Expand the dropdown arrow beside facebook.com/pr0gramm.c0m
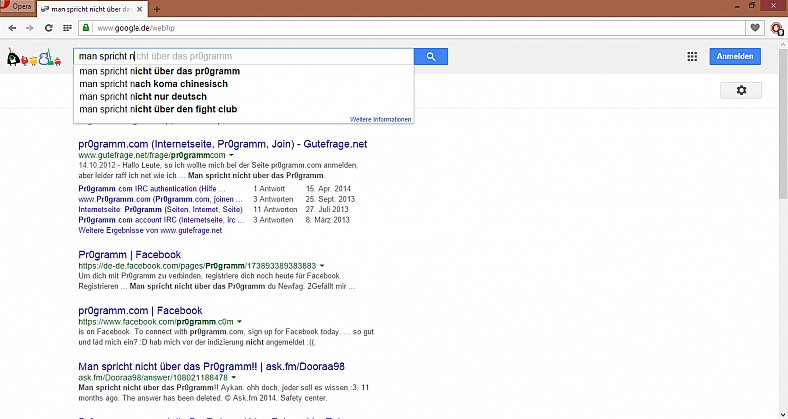The width and height of the screenshot is (788, 419). [240, 322]
